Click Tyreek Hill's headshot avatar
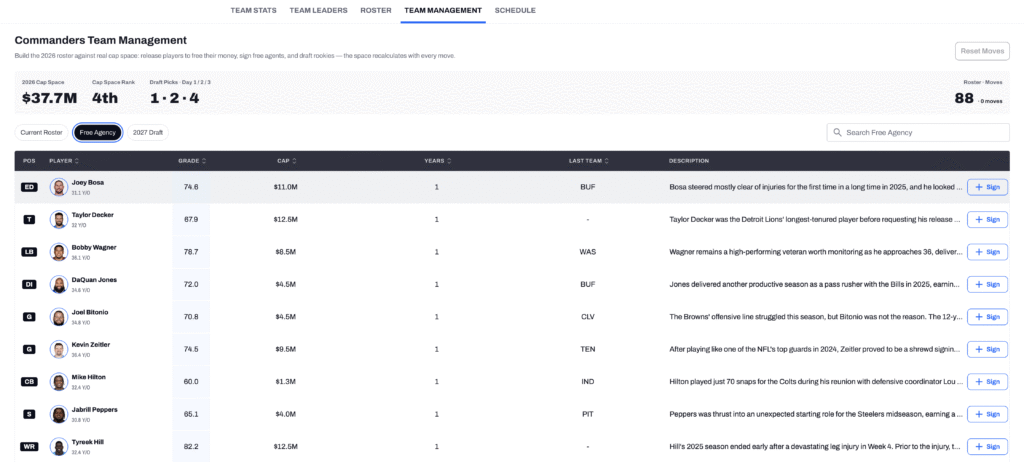 [59, 446]
